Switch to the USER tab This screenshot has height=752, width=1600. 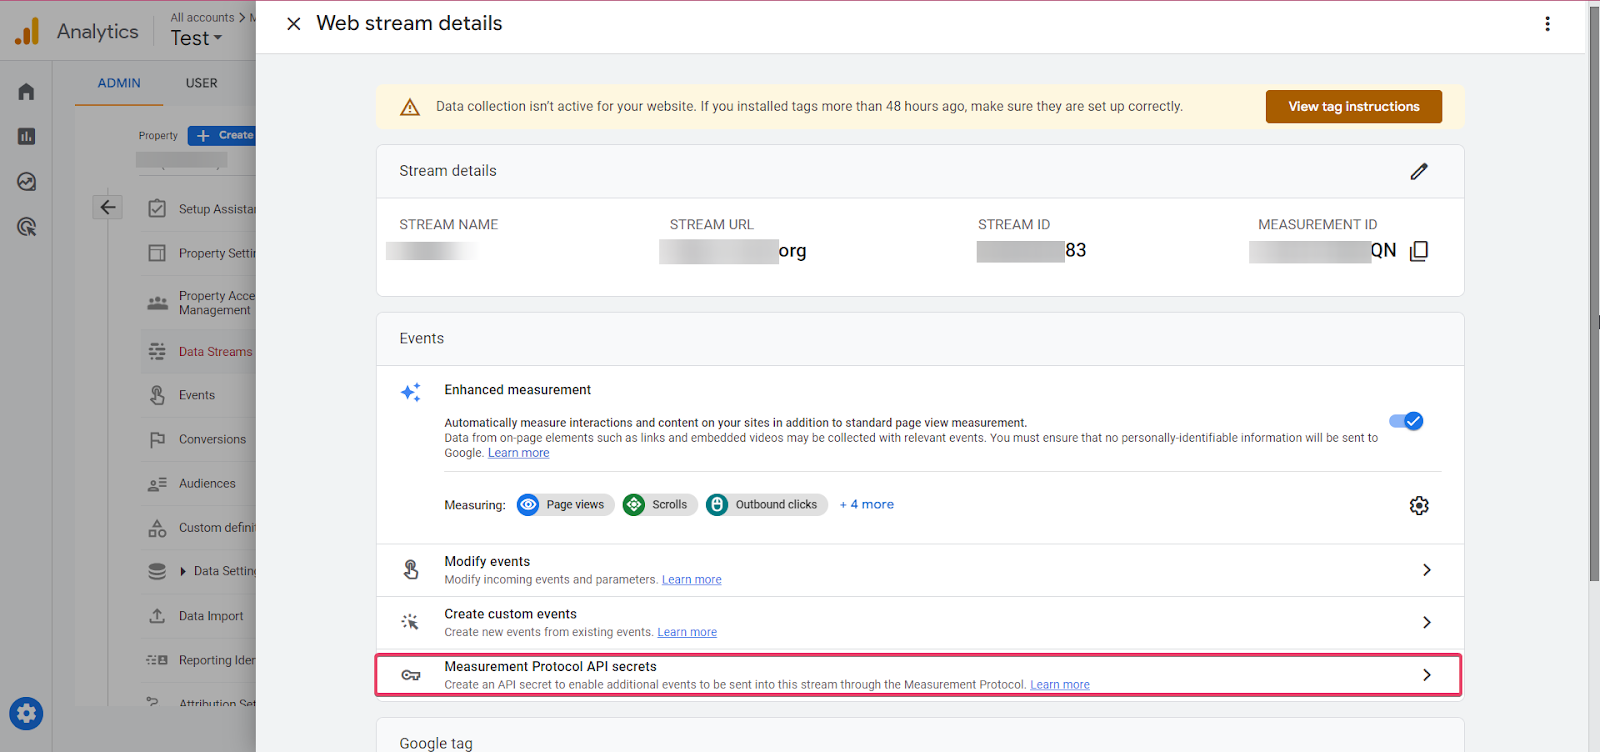(x=201, y=83)
